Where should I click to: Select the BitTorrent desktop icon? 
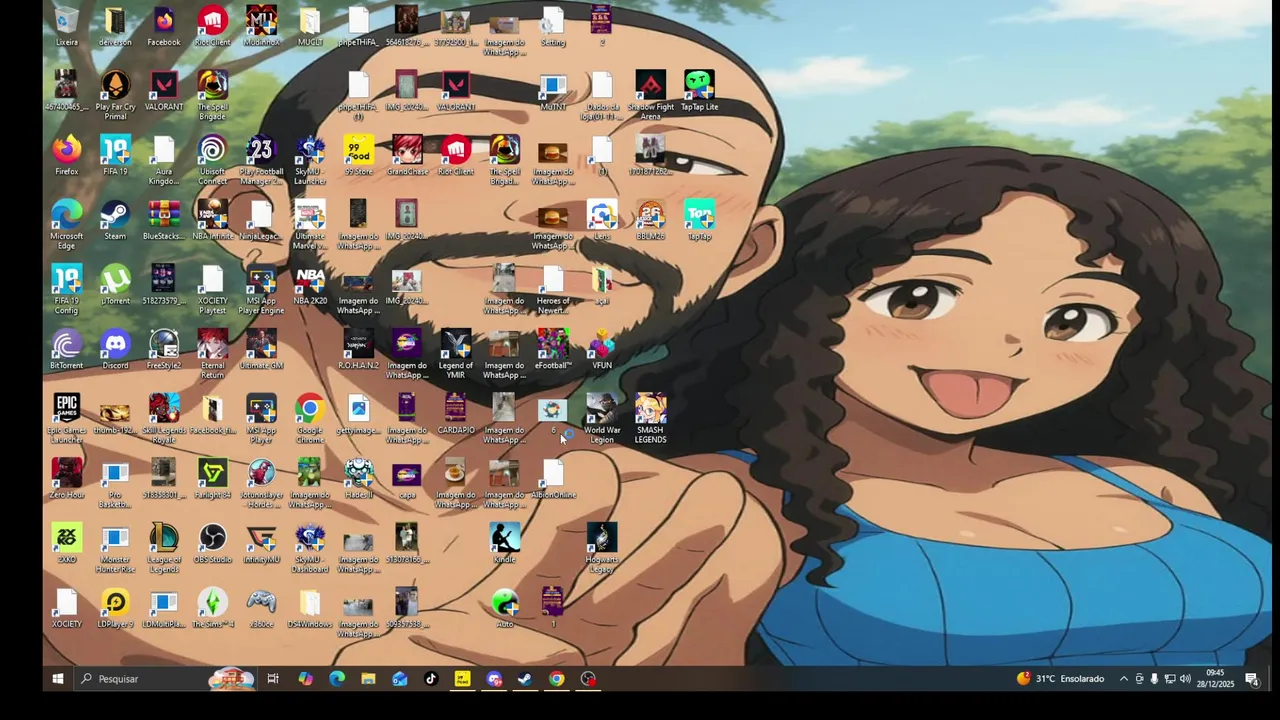click(66, 350)
